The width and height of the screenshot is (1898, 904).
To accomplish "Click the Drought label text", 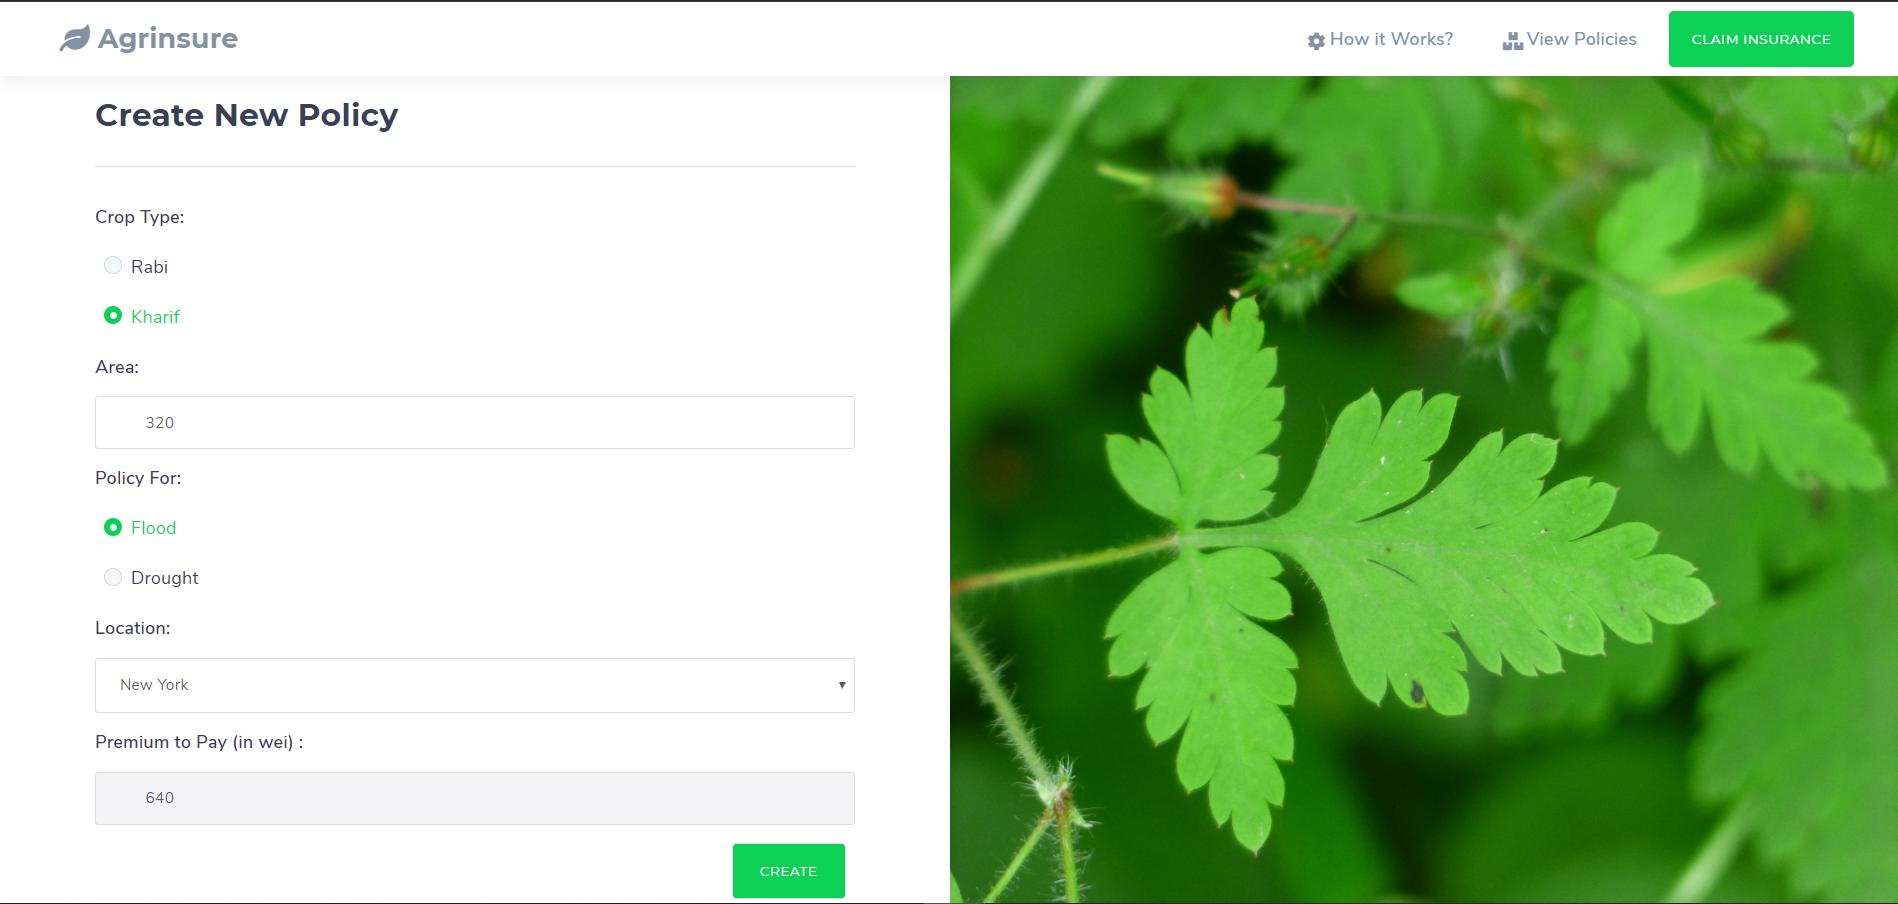I will coord(165,578).
